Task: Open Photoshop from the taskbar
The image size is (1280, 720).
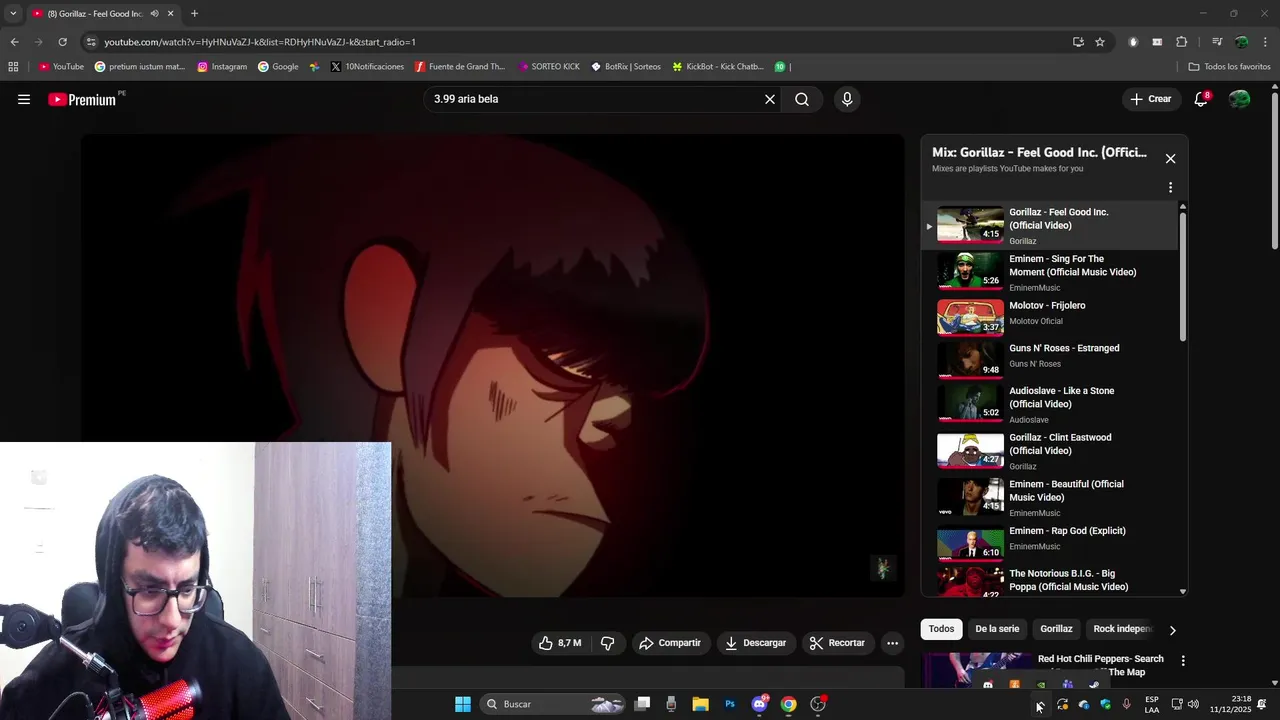Action: click(x=730, y=704)
